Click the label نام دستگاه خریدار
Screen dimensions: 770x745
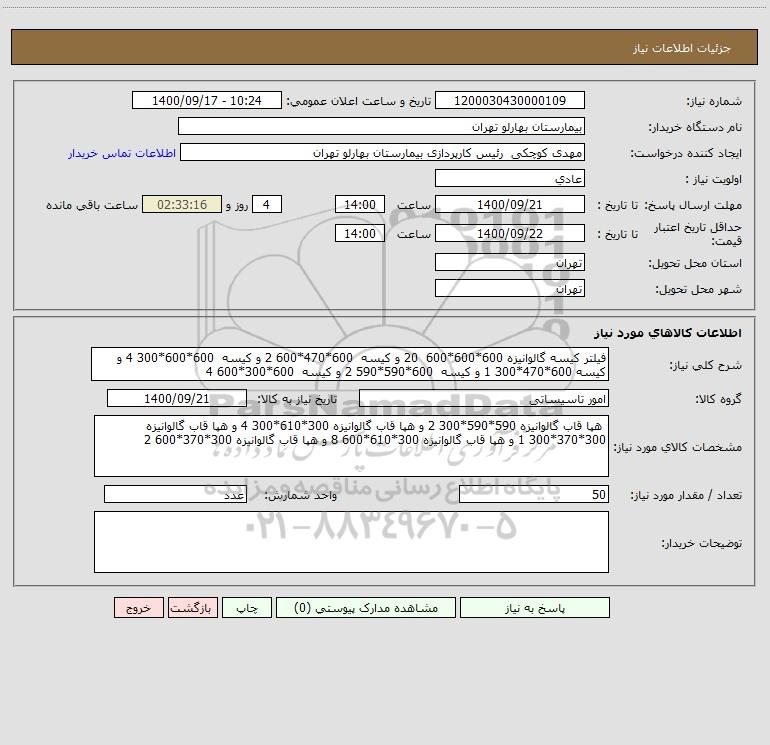(695, 127)
